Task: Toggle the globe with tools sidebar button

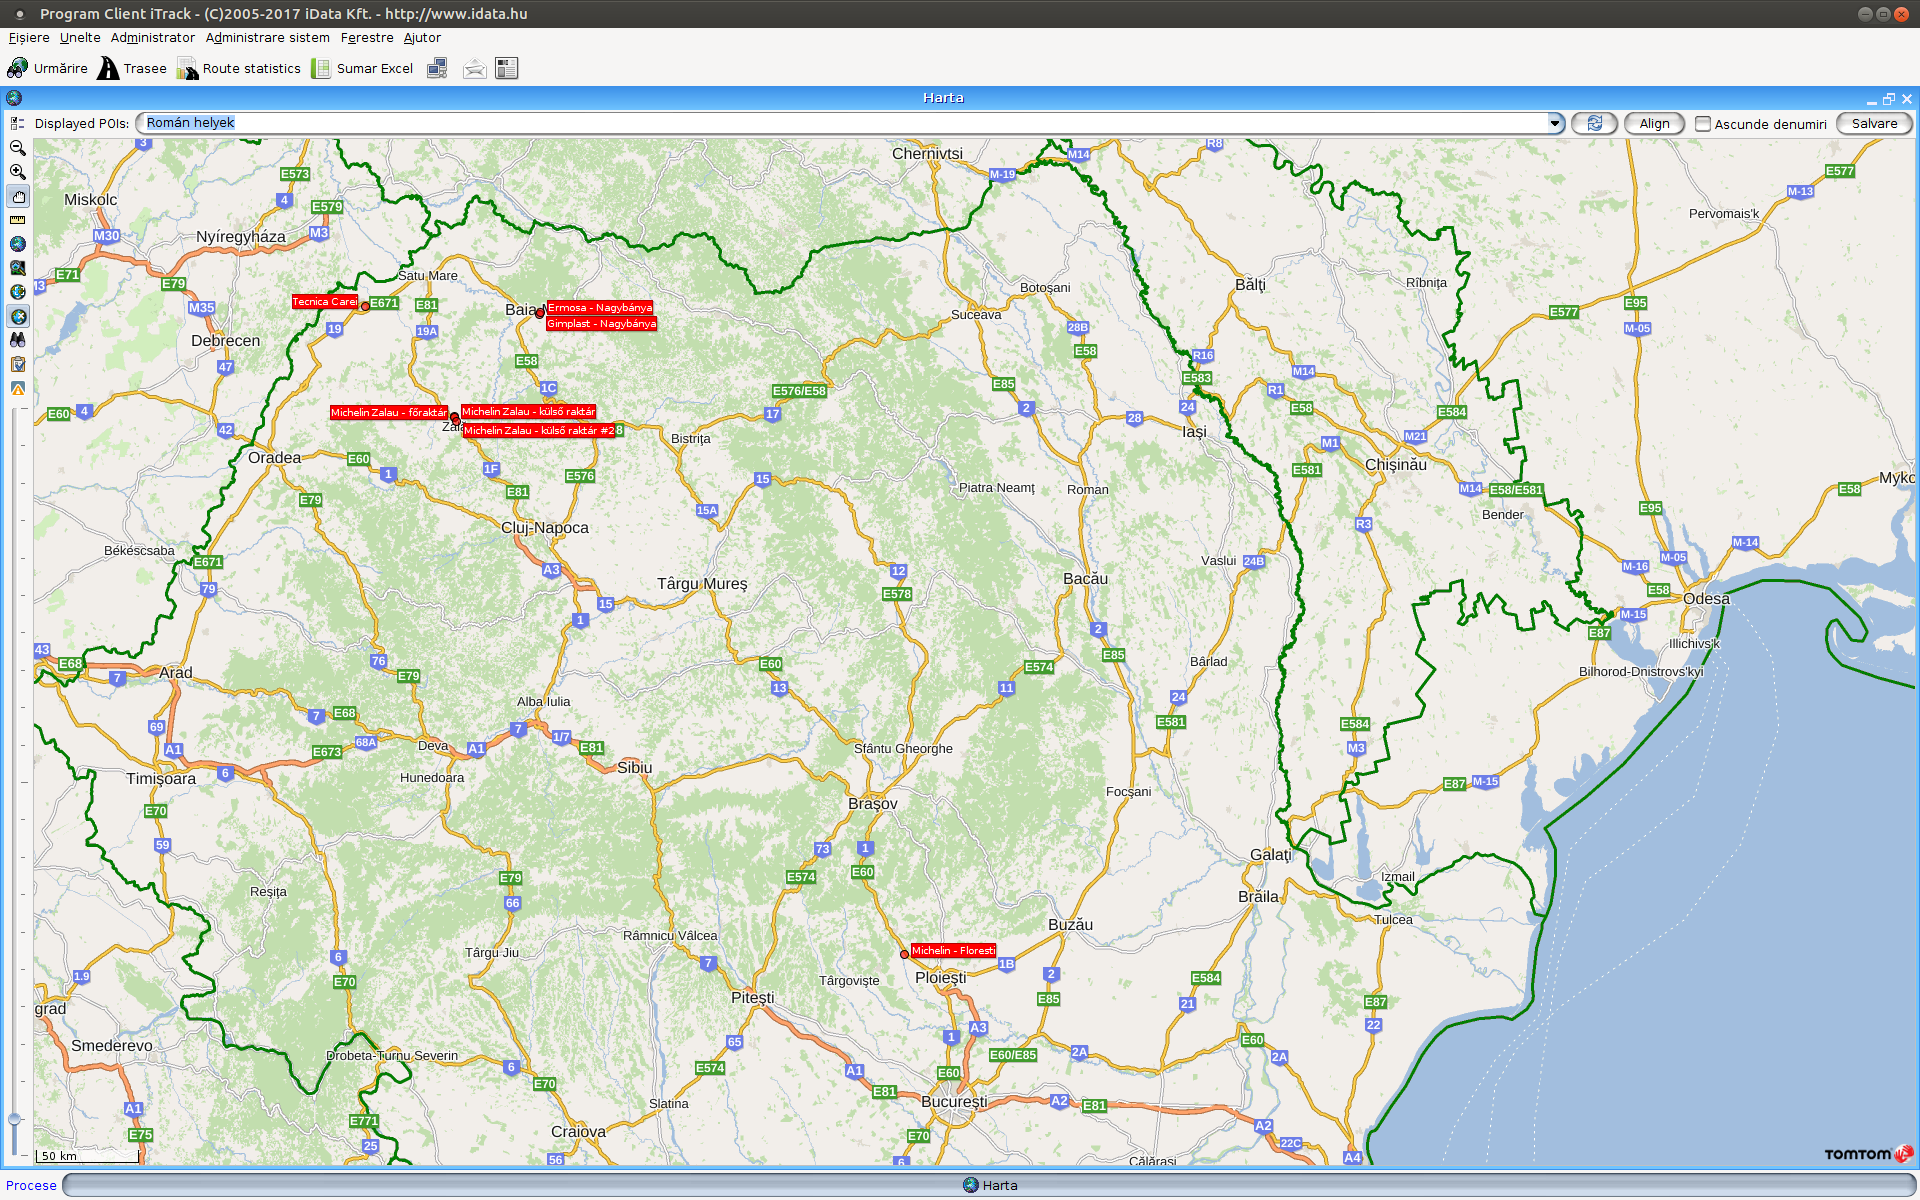Action: pyautogui.click(x=18, y=316)
